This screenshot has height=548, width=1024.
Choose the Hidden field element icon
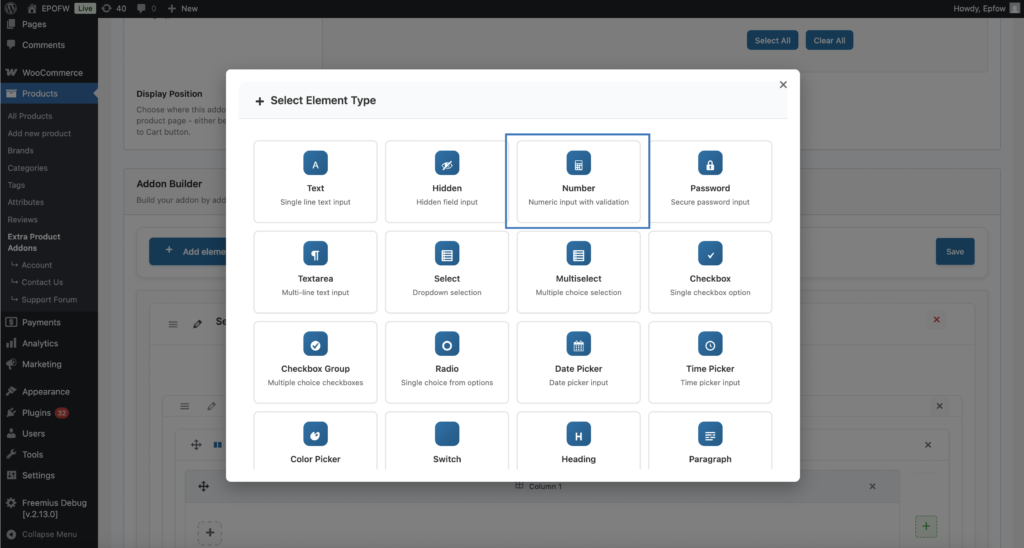447,164
